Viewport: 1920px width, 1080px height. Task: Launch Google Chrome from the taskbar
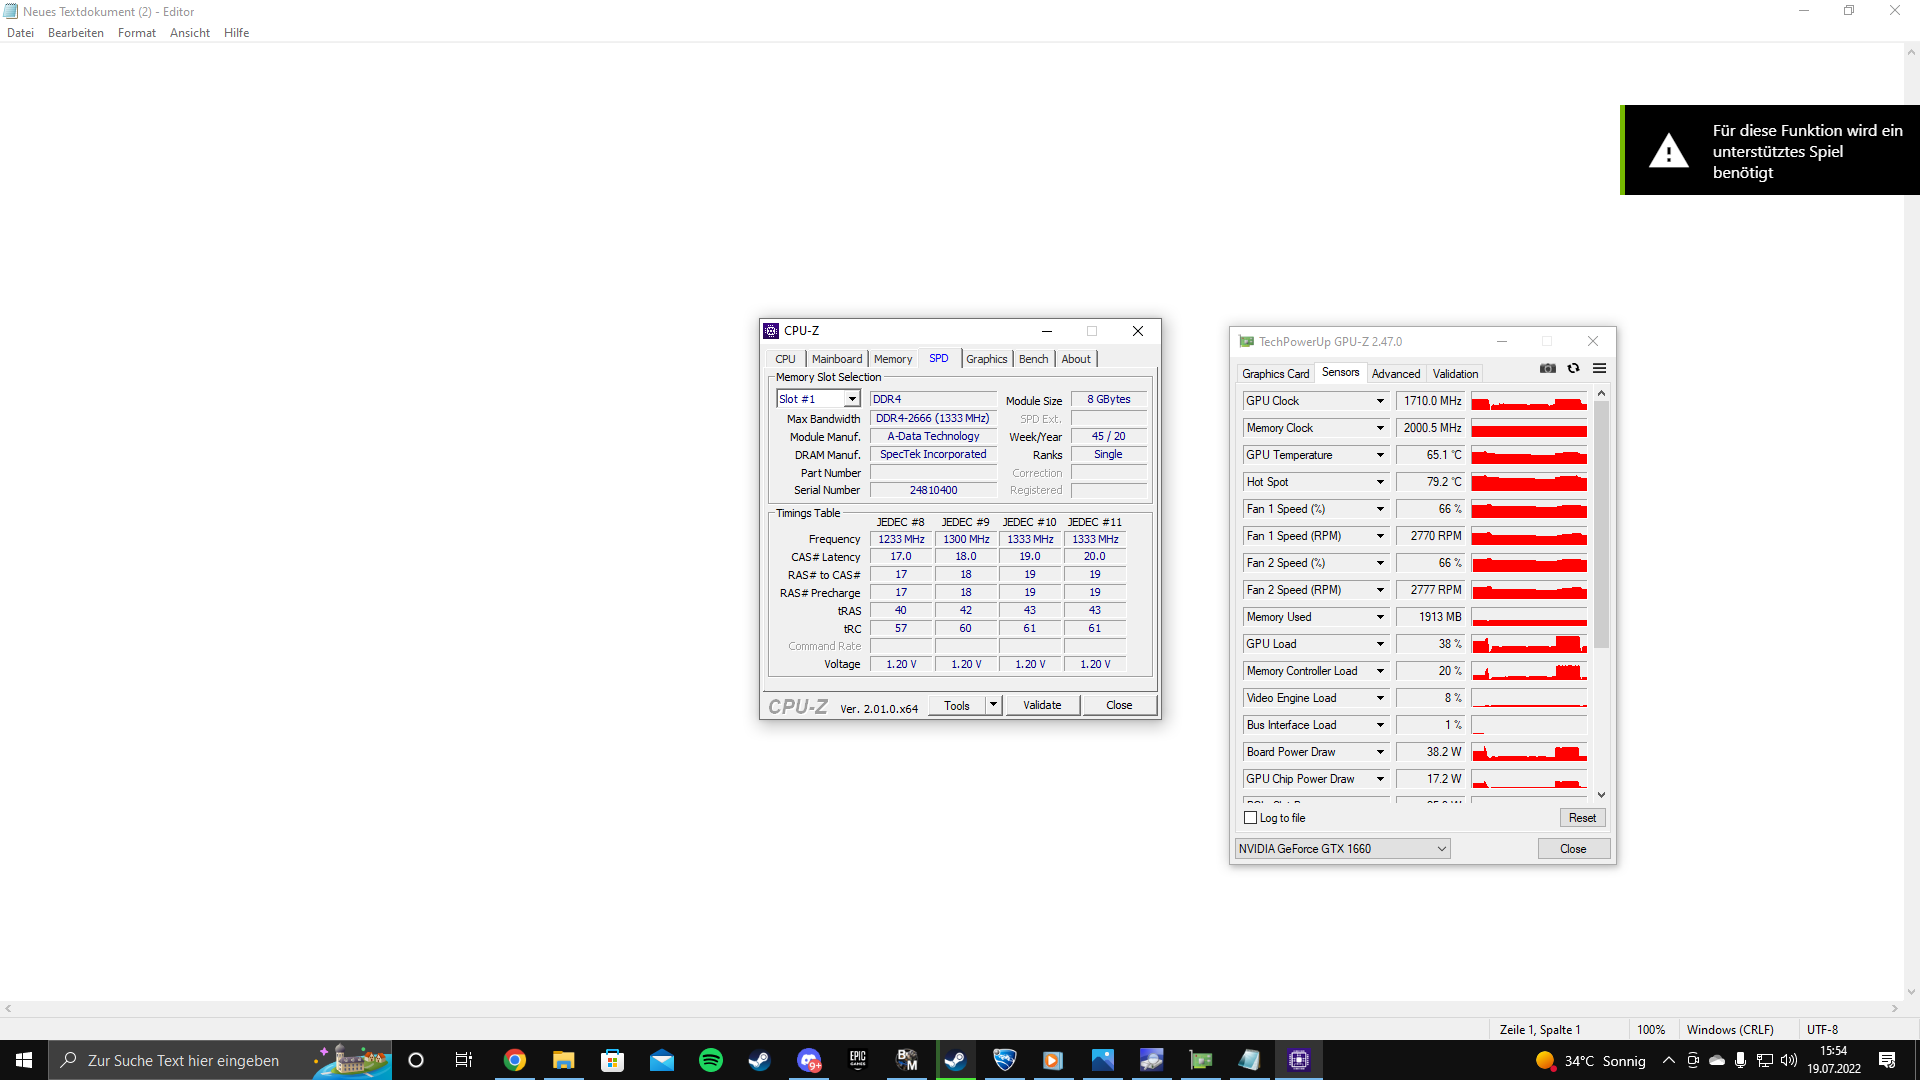[515, 1060]
